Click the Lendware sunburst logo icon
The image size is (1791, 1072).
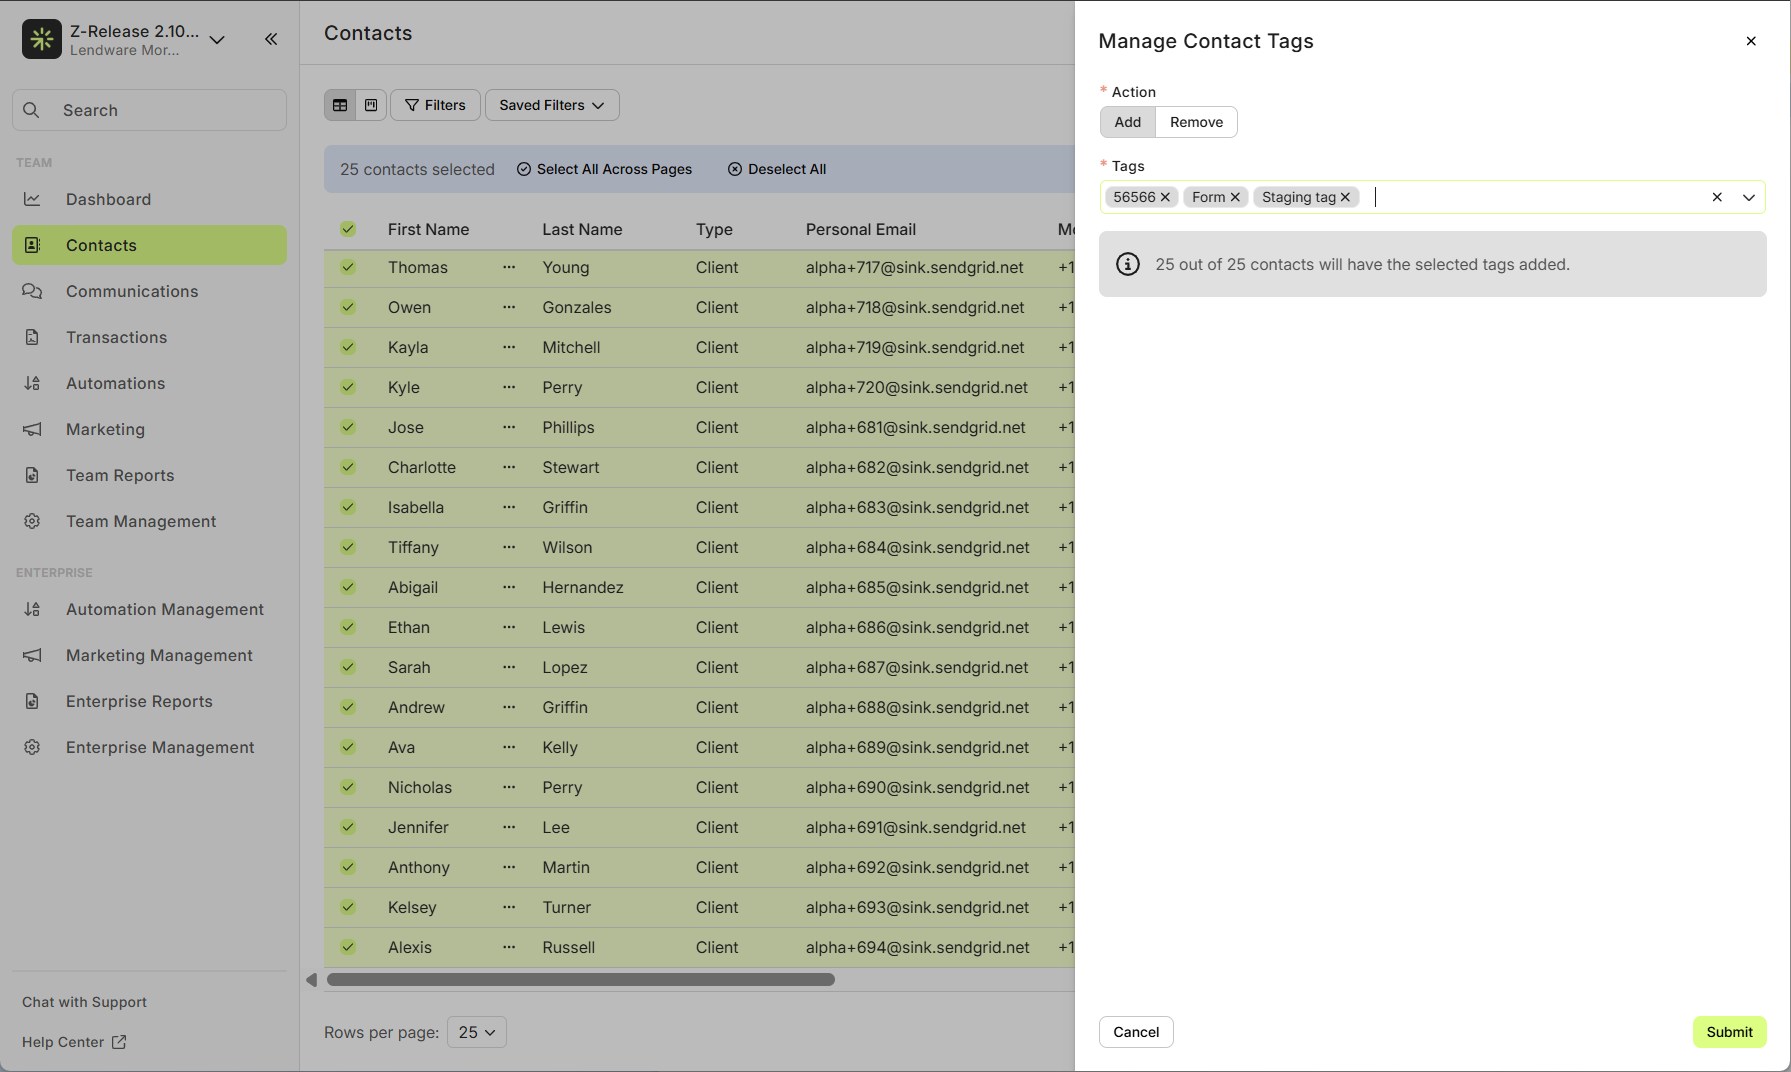pos(42,39)
